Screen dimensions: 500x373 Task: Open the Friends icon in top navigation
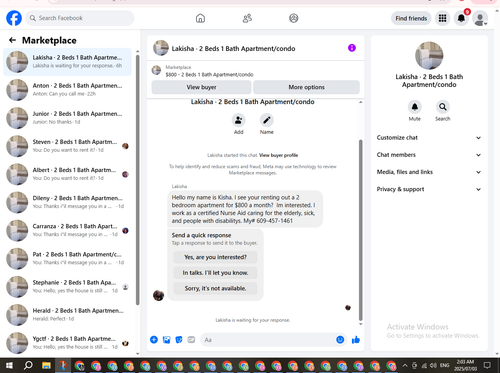click(247, 18)
